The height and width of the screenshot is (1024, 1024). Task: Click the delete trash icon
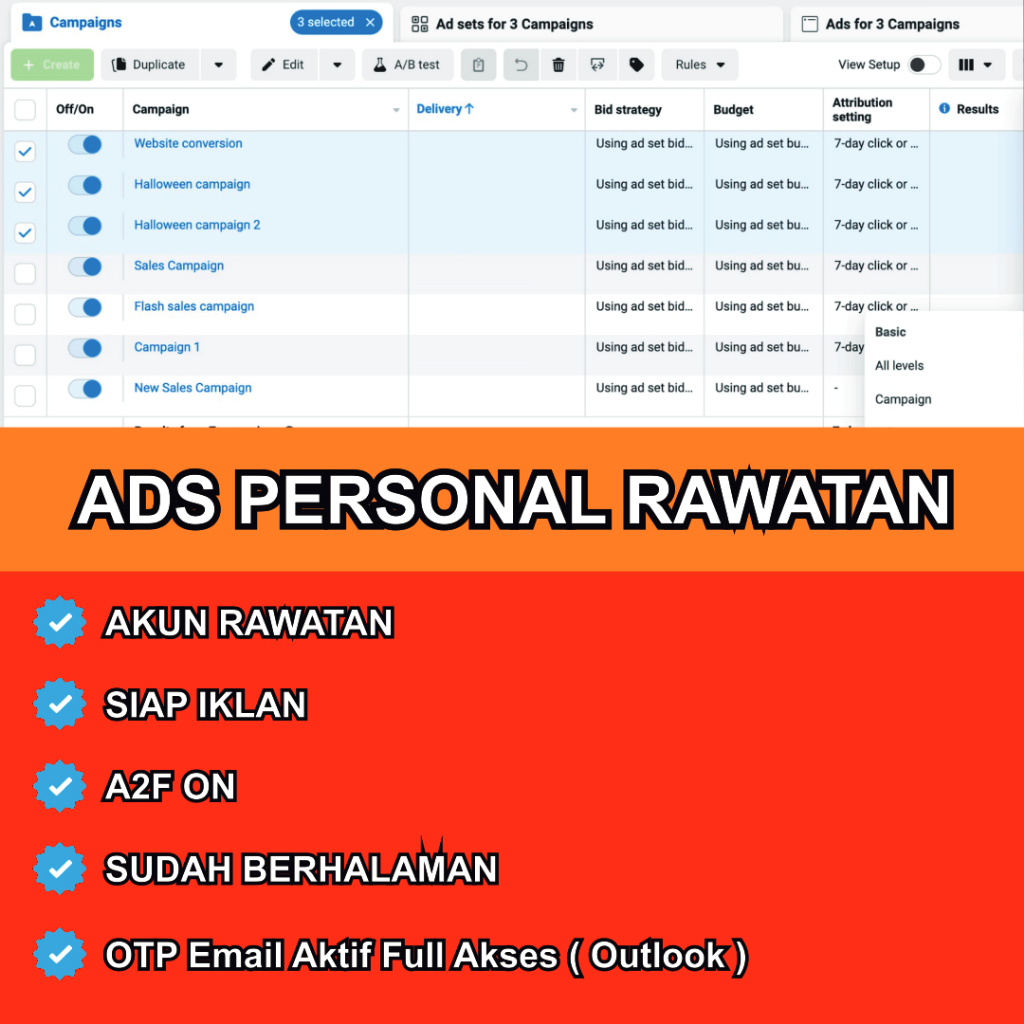coord(558,64)
